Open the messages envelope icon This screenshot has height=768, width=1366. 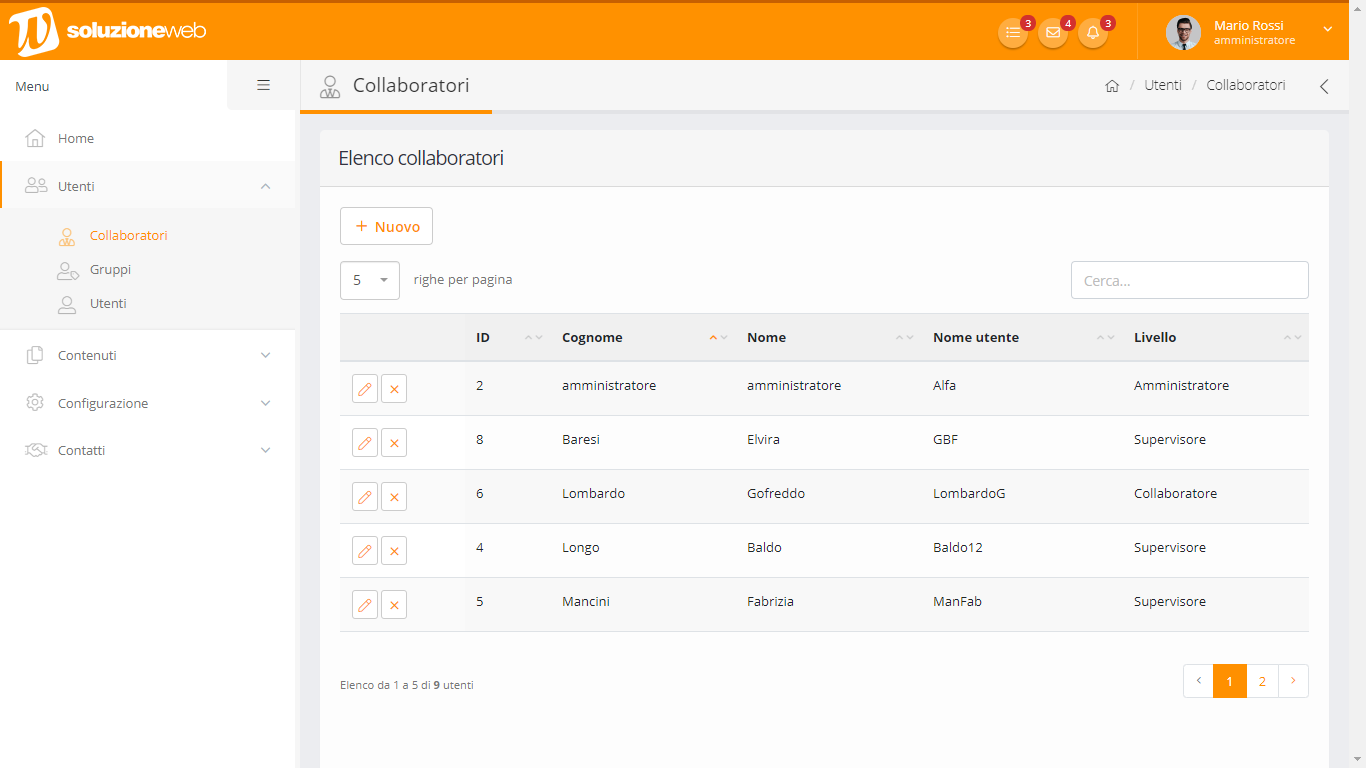[x=1053, y=33]
